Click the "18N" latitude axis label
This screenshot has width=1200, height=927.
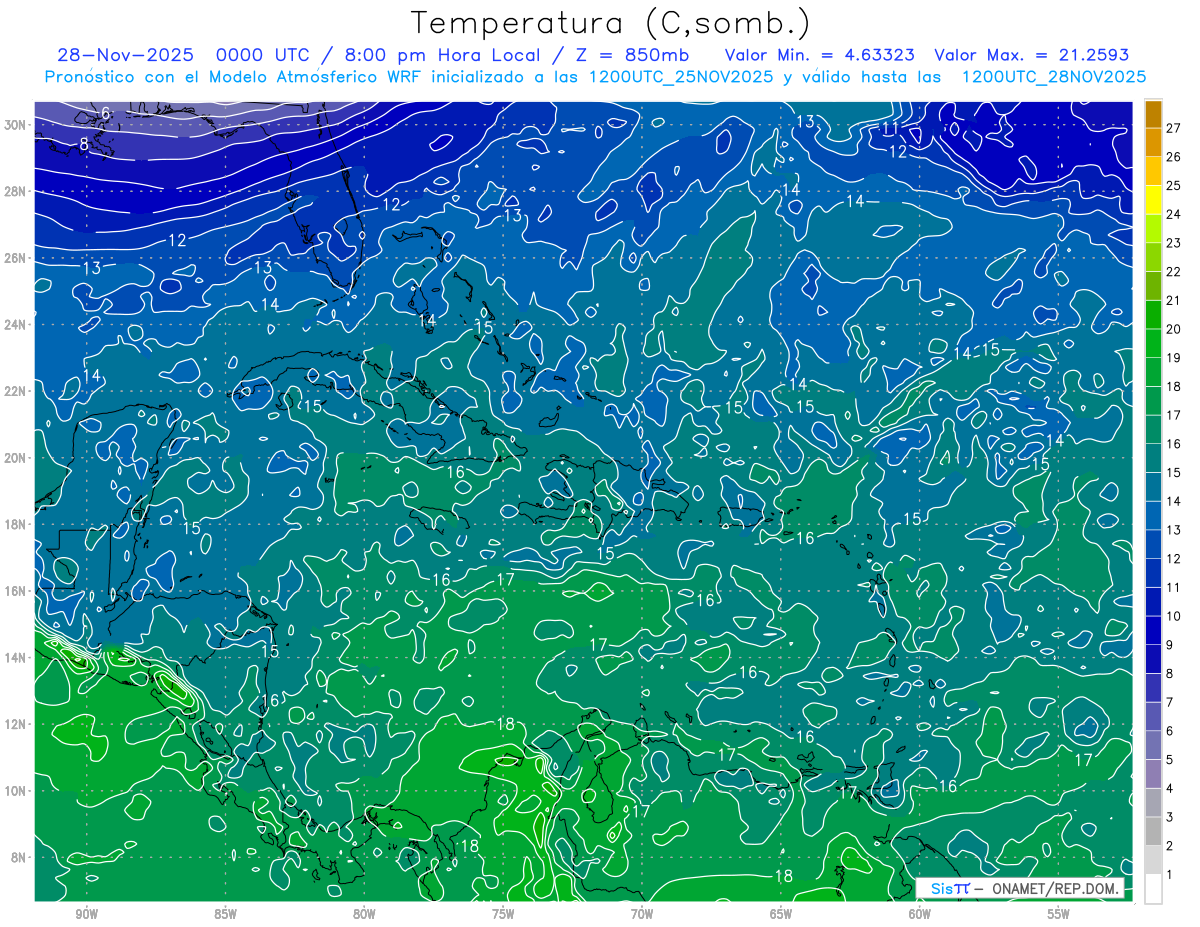16,524
